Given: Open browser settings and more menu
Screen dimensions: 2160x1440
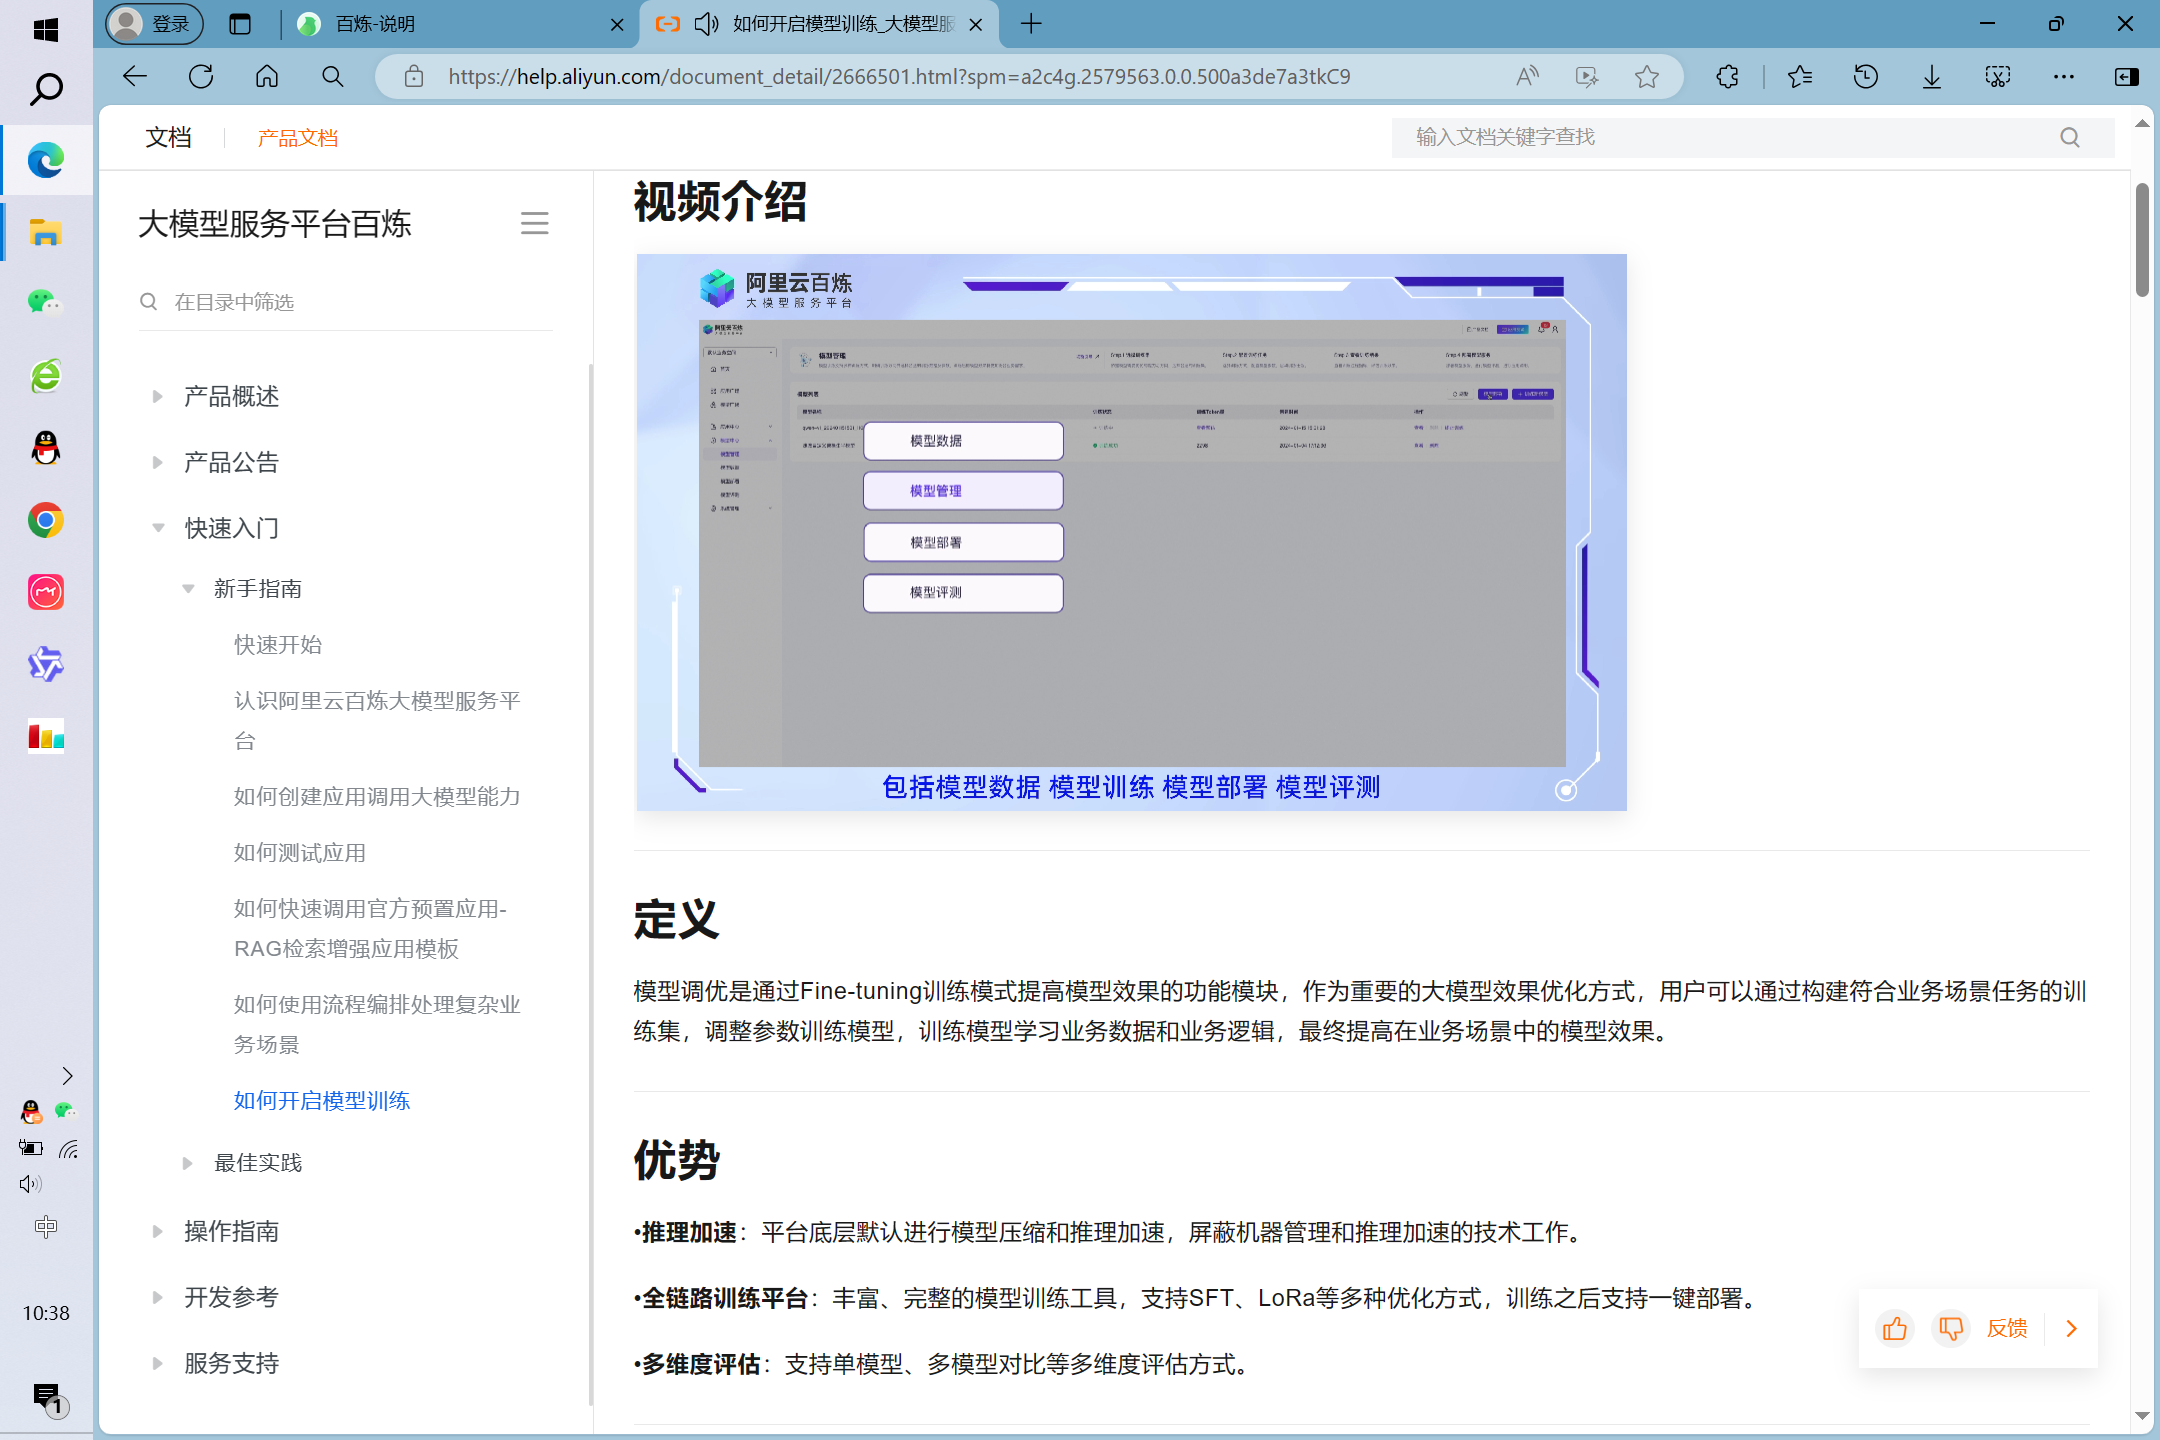Looking at the screenshot, I should point(2064,77).
